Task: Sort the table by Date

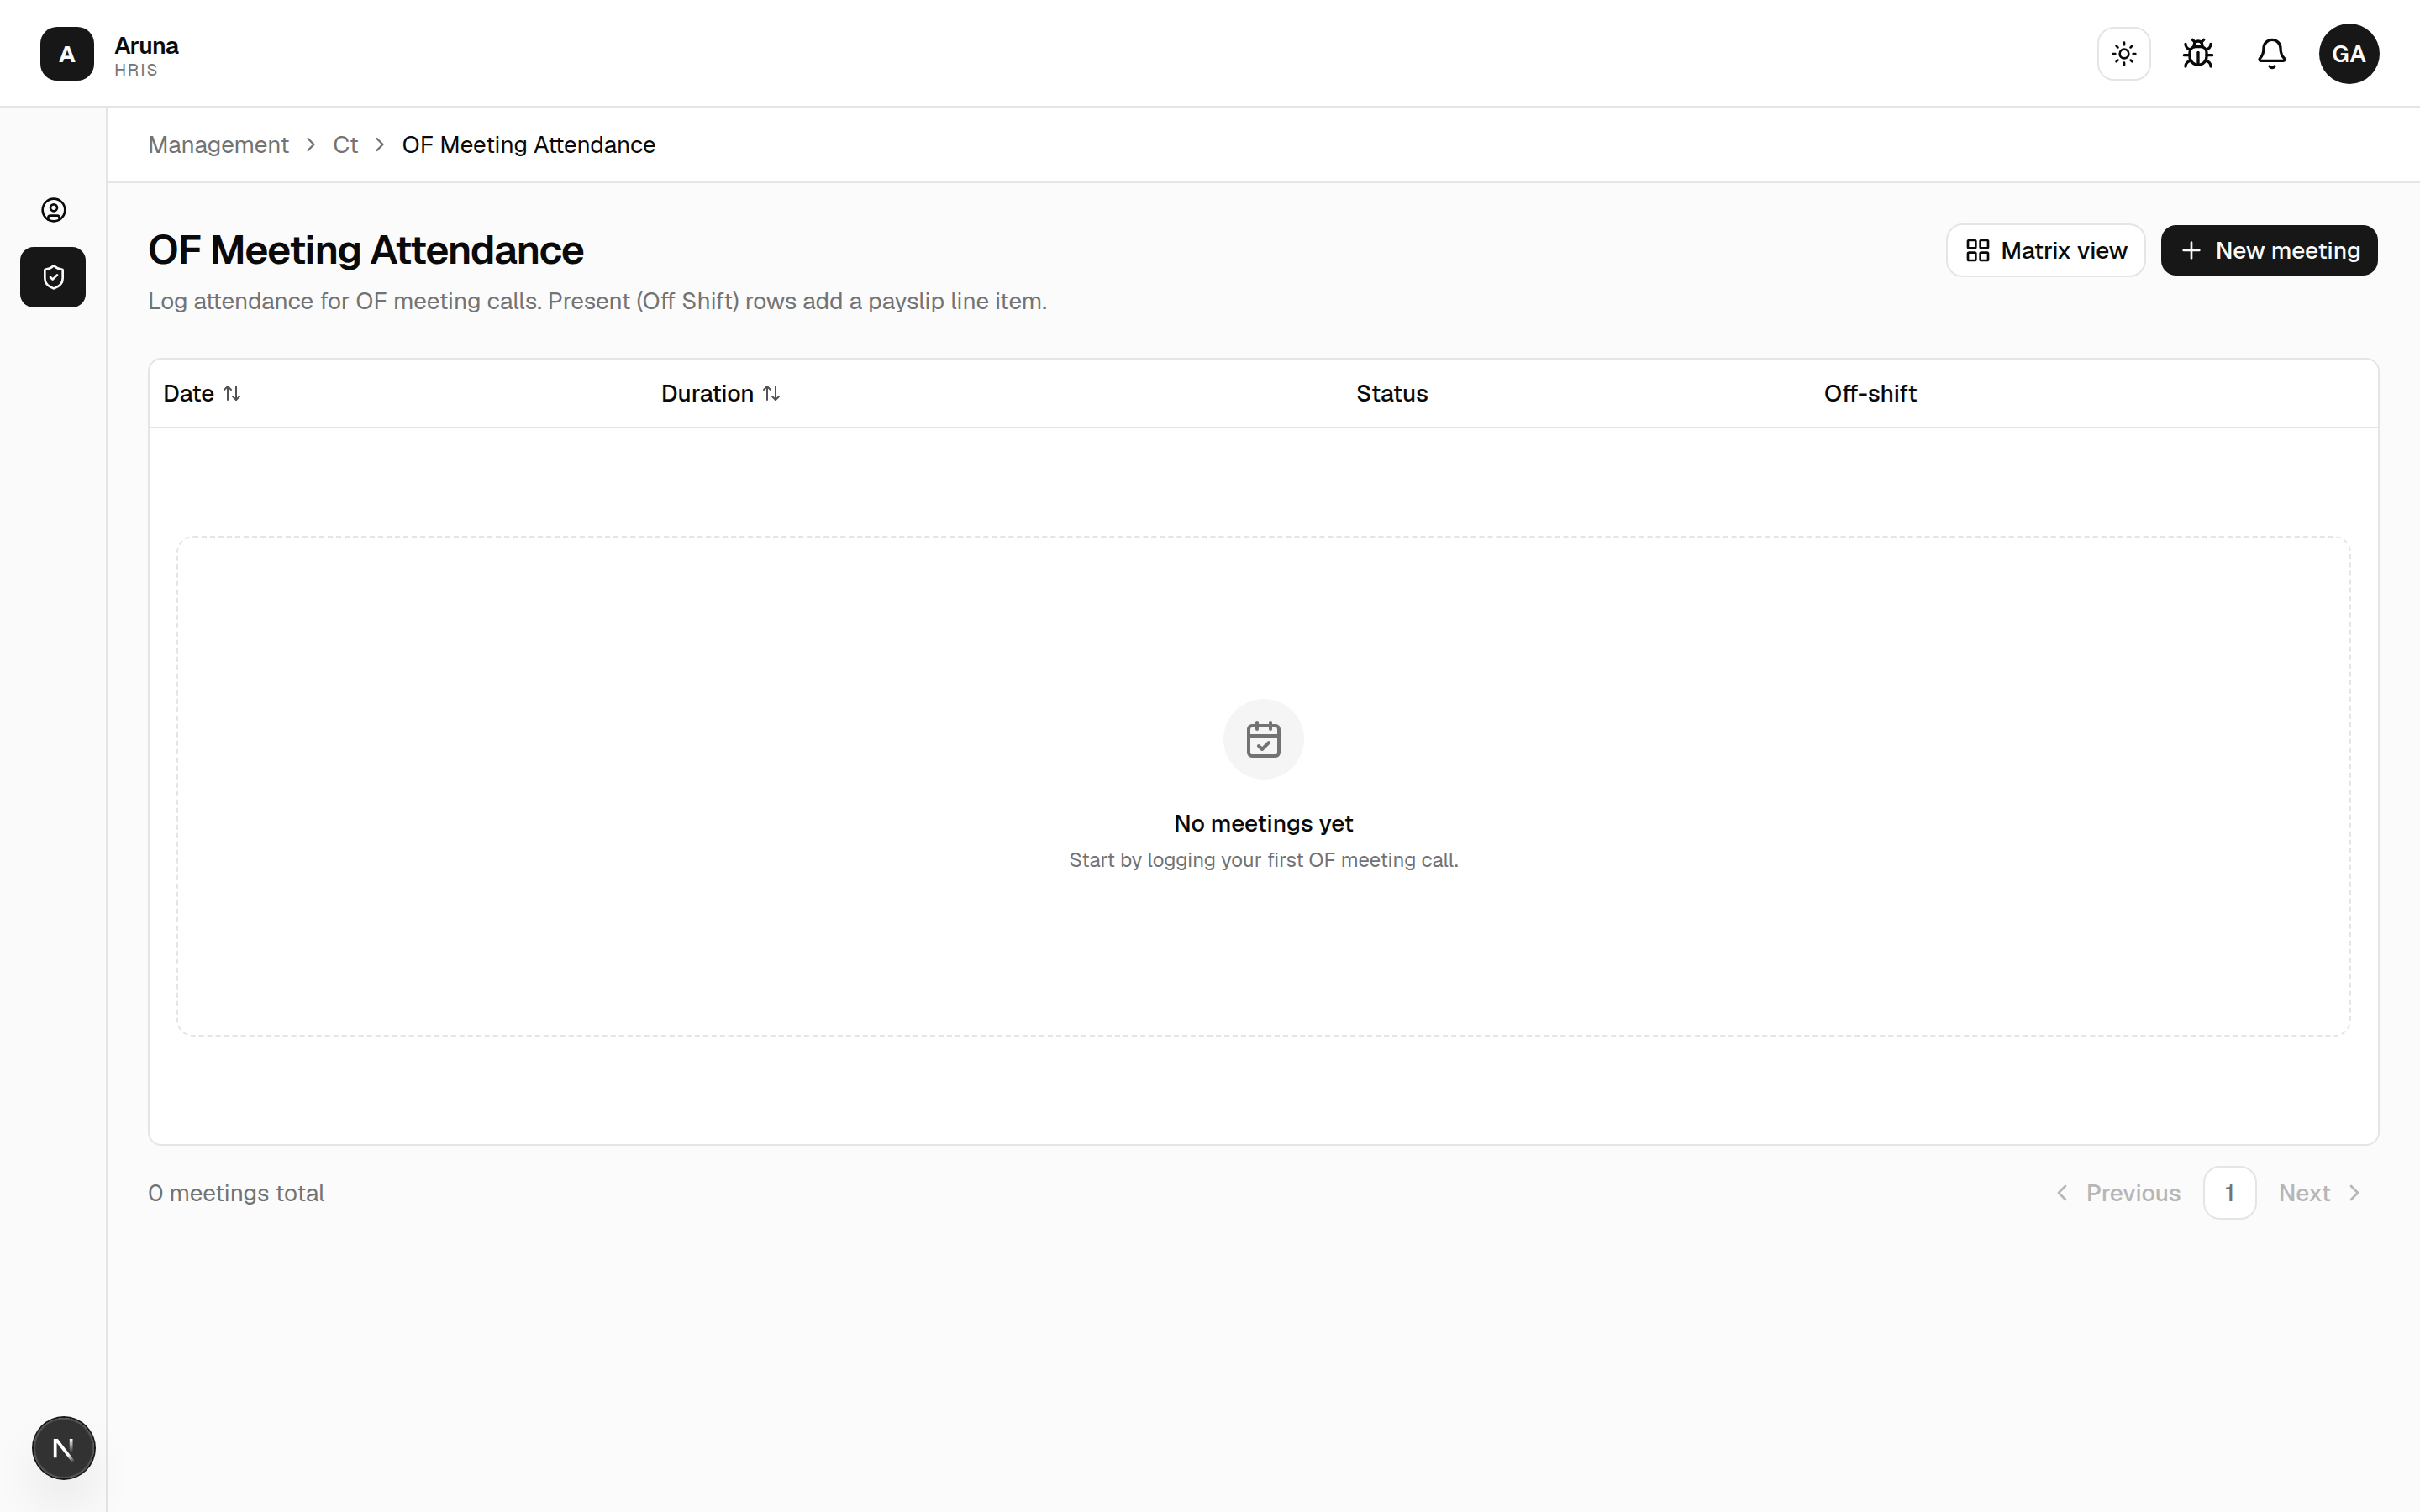Action: tap(202, 394)
